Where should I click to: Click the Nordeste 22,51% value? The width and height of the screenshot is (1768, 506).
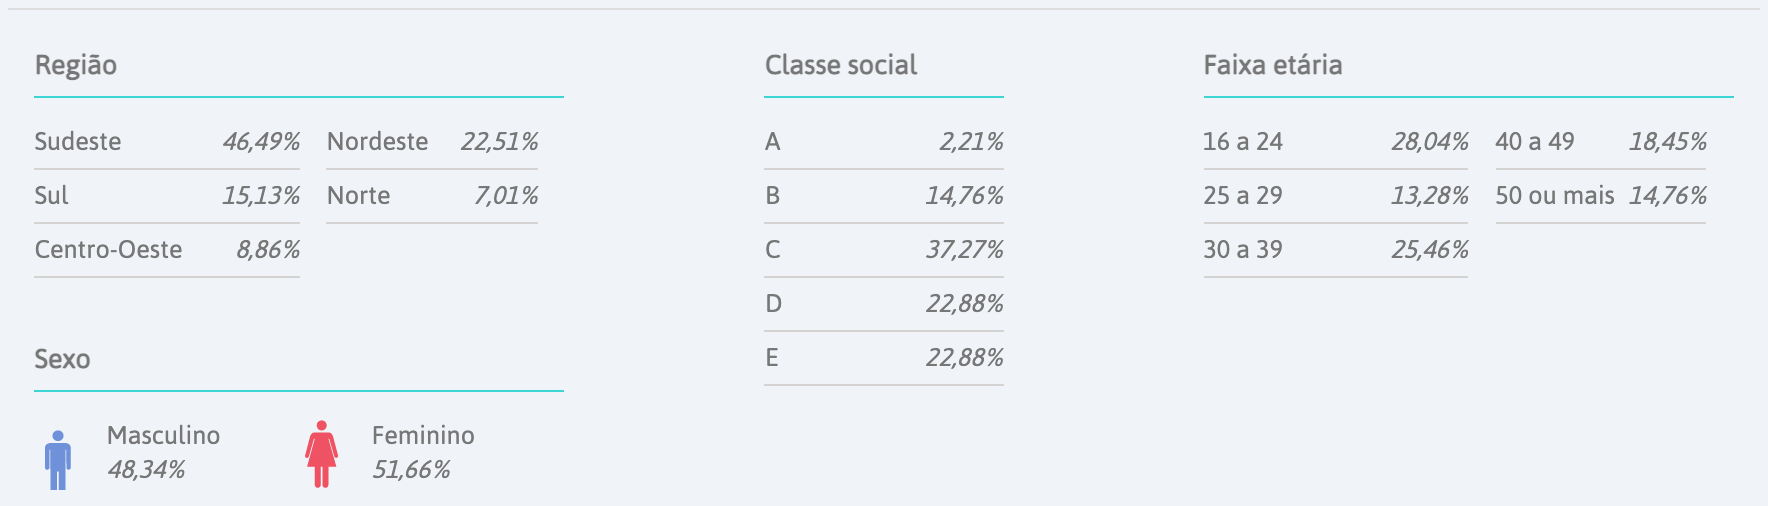coord(500,142)
